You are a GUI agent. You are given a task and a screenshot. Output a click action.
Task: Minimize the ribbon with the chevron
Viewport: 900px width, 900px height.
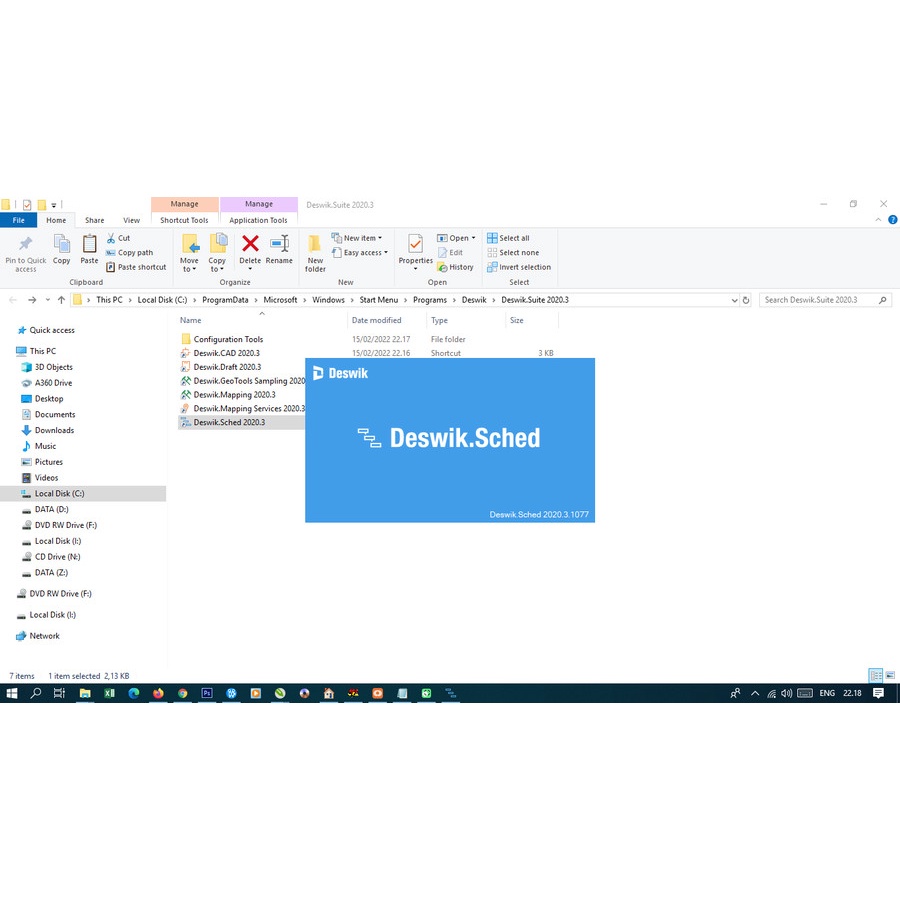coord(878,220)
